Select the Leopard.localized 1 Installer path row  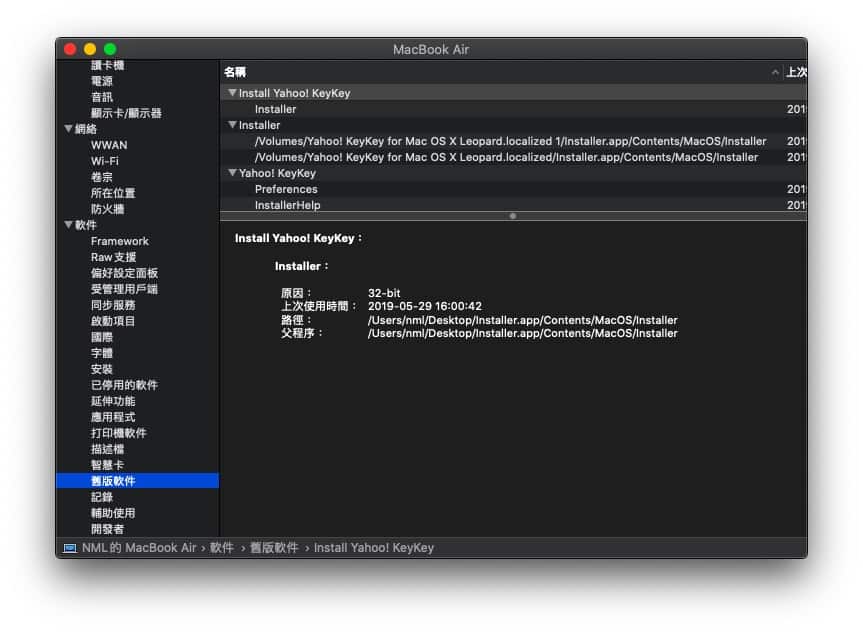tap(514, 141)
